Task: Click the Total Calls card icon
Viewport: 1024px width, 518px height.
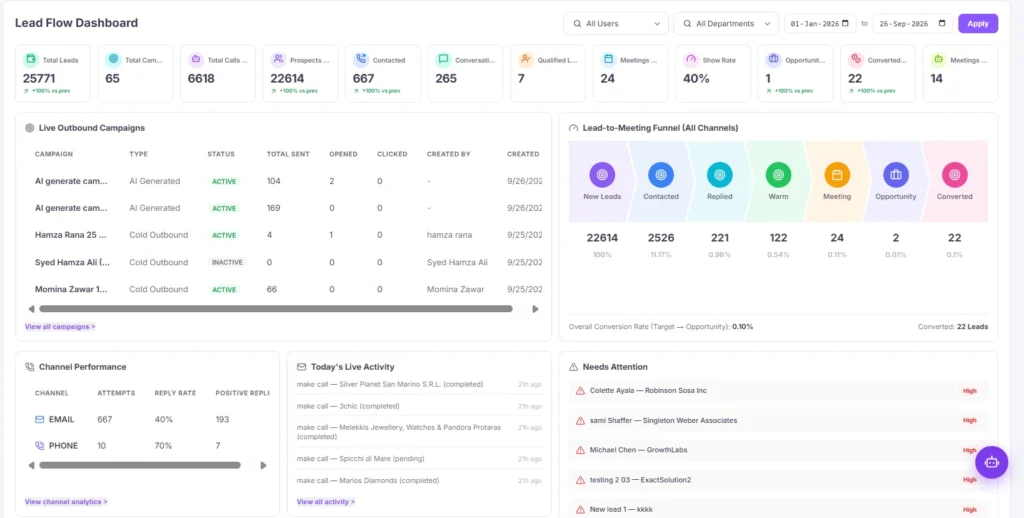Action: [196, 59]
